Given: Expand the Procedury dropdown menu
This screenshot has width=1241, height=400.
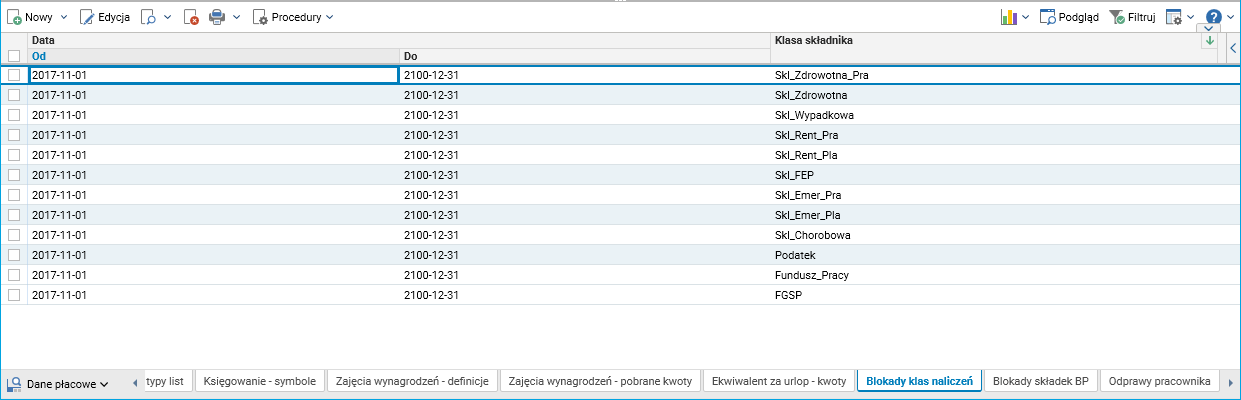Looking at the screenshot, I should 293,17.
